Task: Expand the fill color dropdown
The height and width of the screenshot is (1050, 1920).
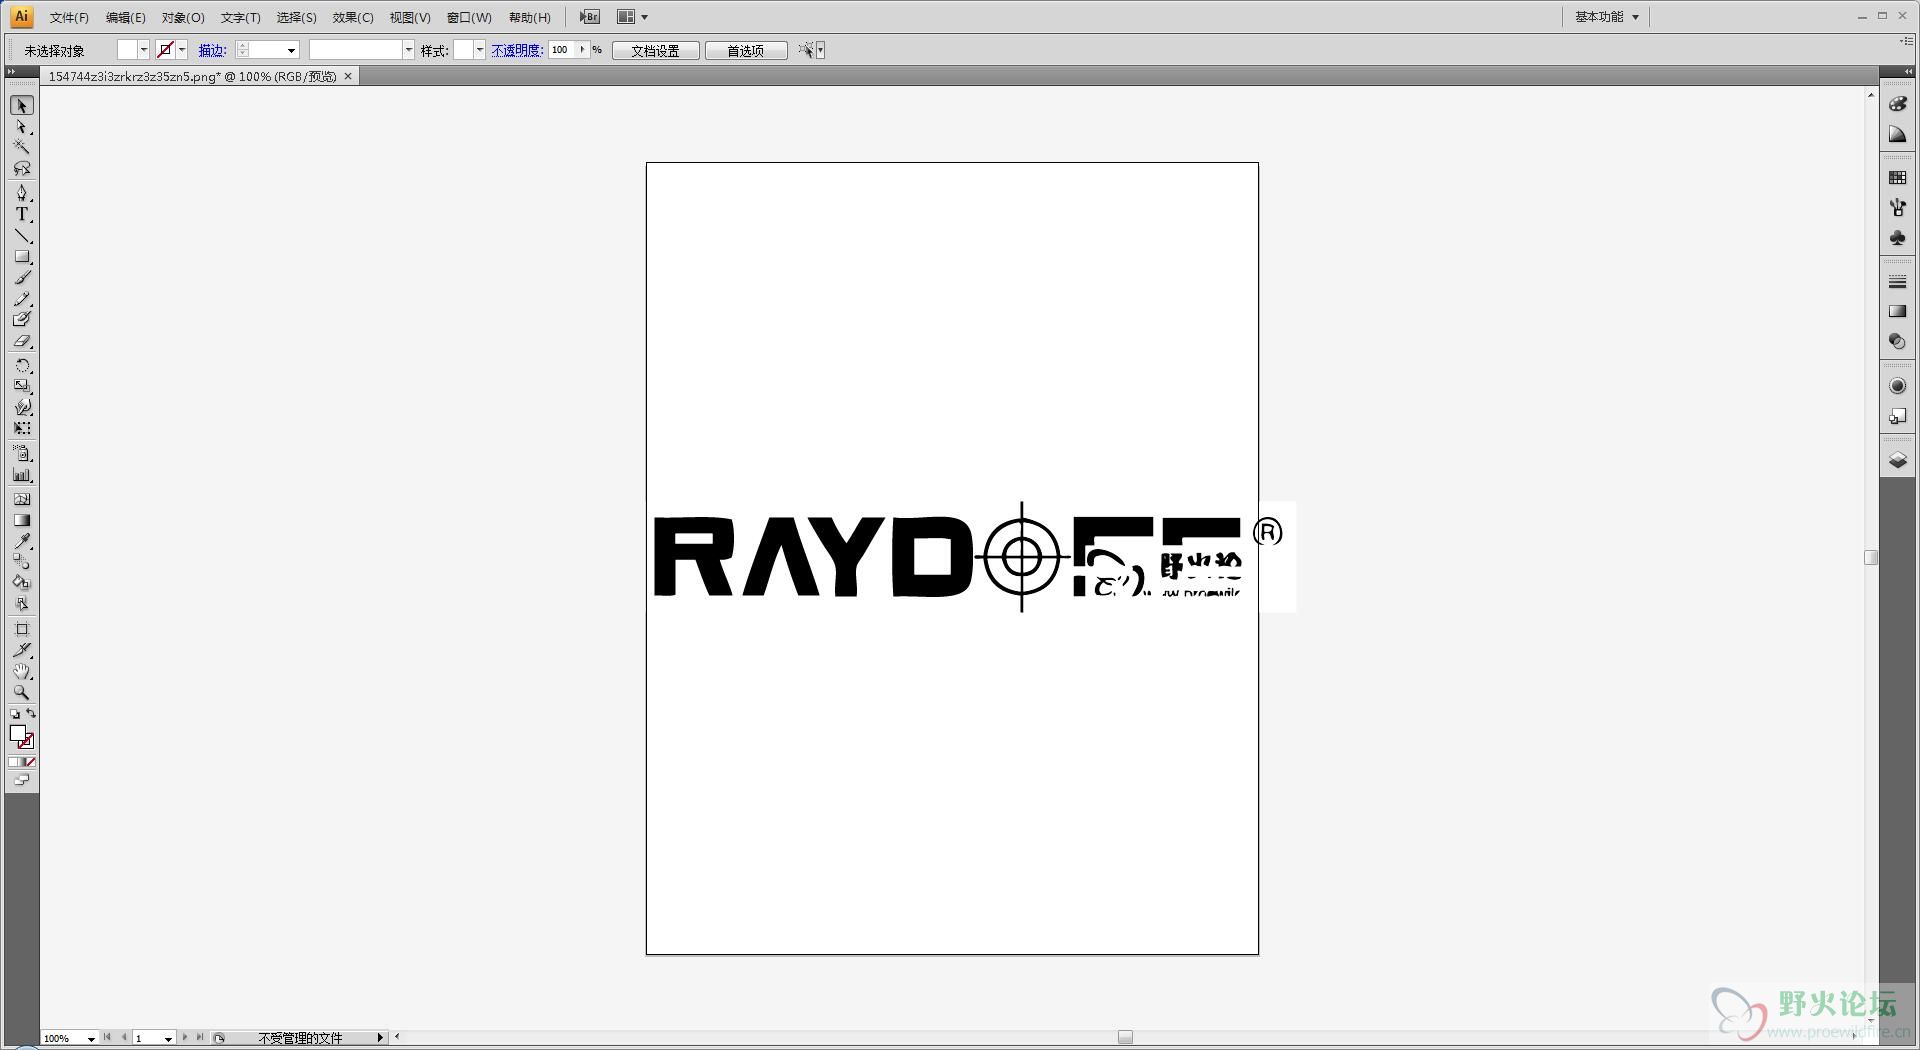Action: point(144,50)
